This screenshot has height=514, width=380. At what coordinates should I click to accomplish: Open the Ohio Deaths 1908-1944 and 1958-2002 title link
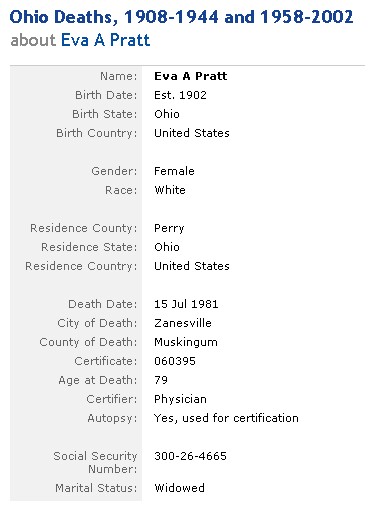(x=181, y=17)
